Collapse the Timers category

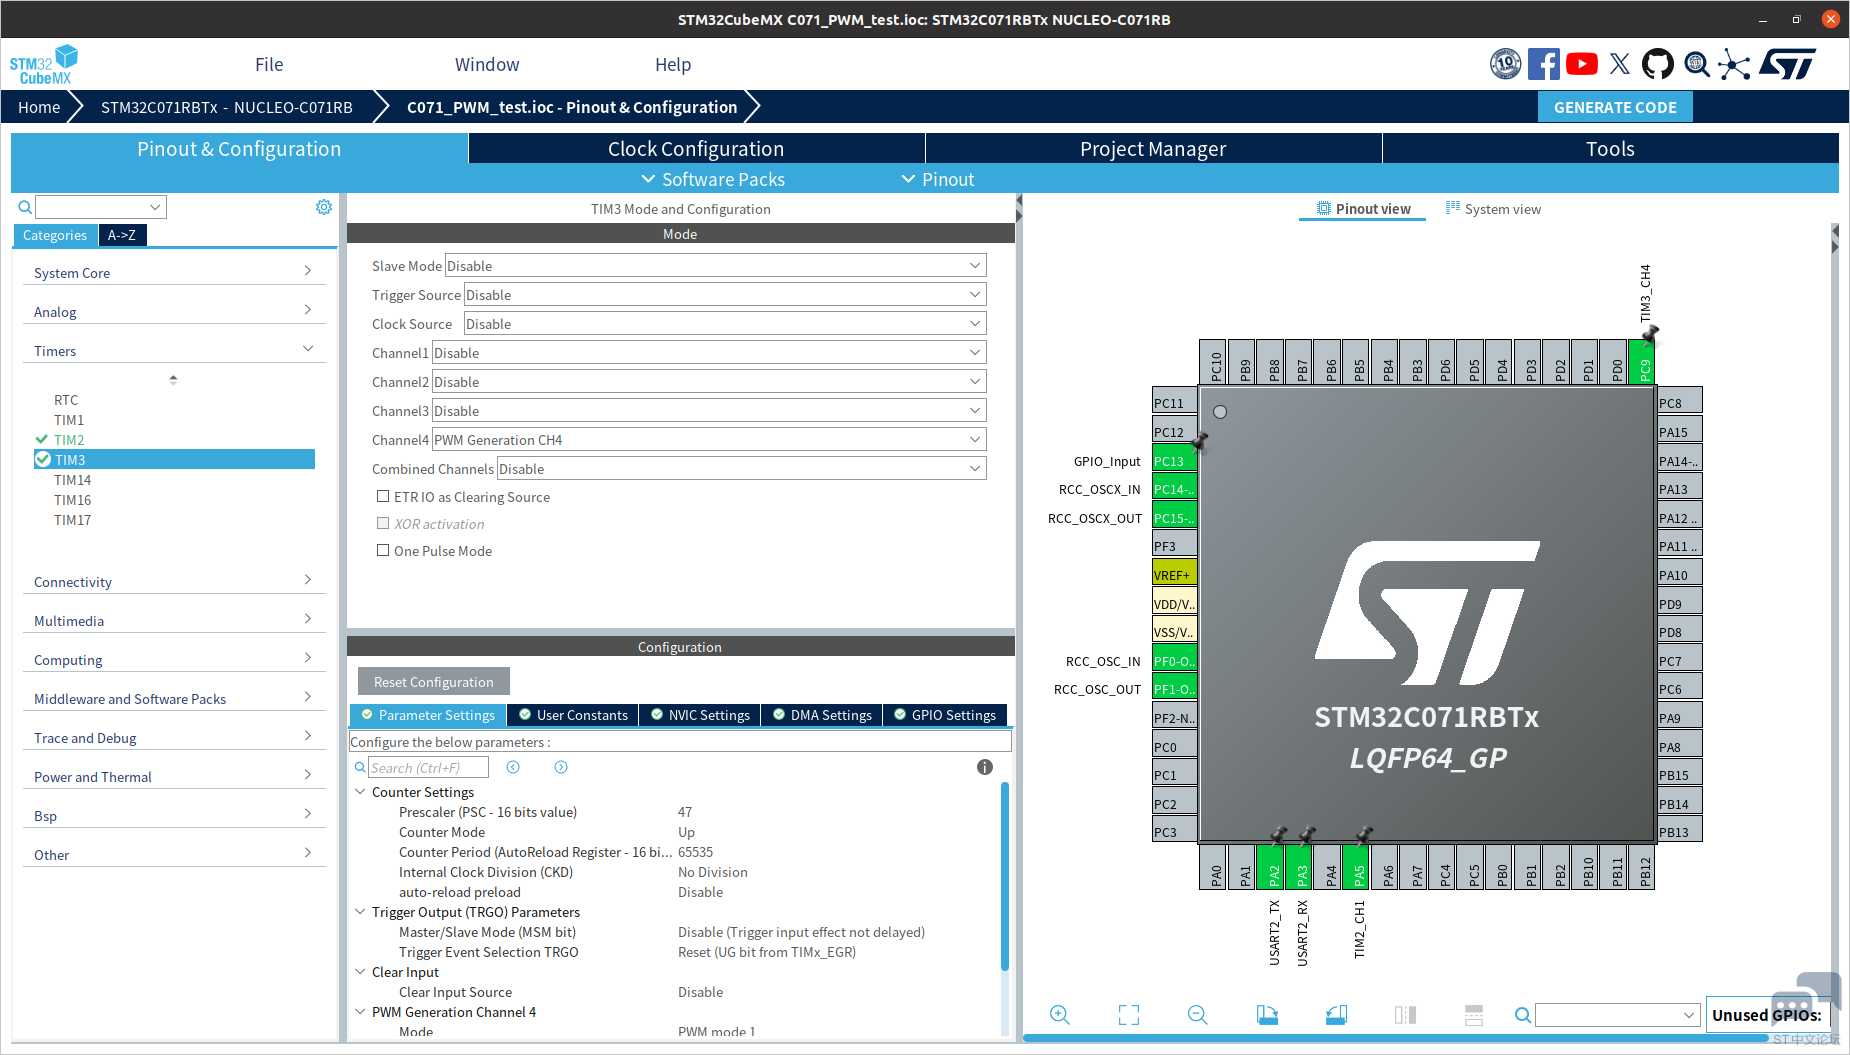point(174,350)
